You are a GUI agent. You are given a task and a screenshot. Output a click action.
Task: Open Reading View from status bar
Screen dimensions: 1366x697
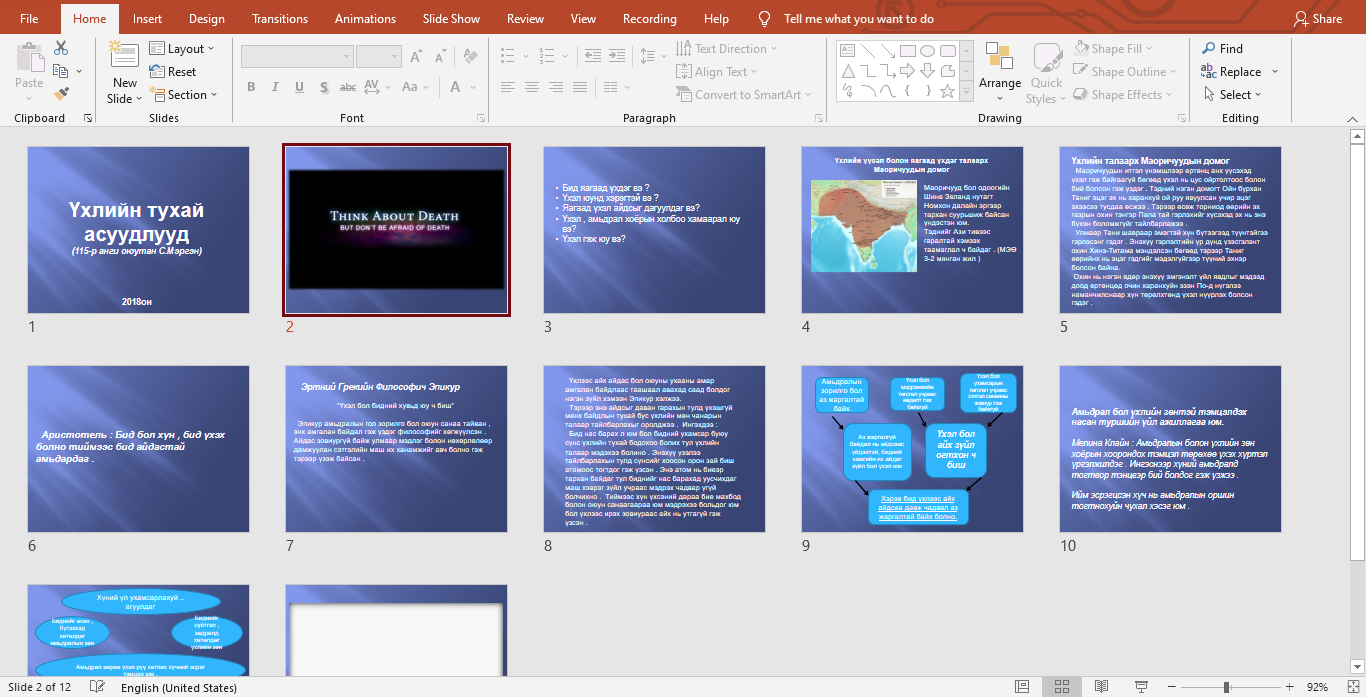pyautogui.click(x=1100, y=687)
